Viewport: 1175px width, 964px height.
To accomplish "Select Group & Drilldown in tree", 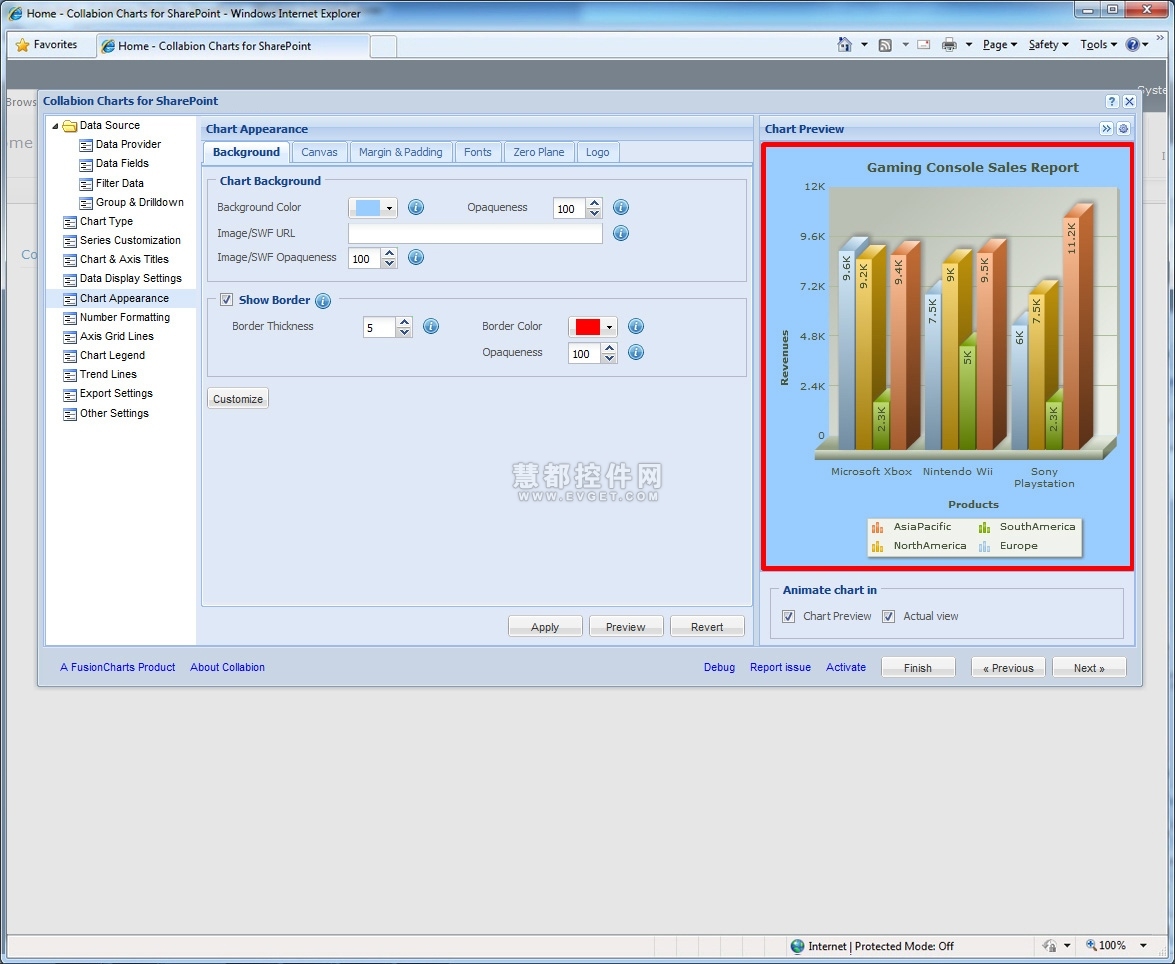I will [x=139, y=202].
